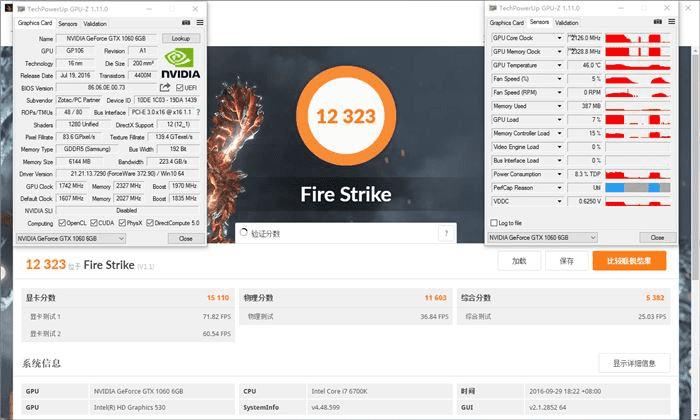Viewport: 700px width, 420px height.
Task: Click the GPU Temperature history graph
Action: tap(638, 65)
